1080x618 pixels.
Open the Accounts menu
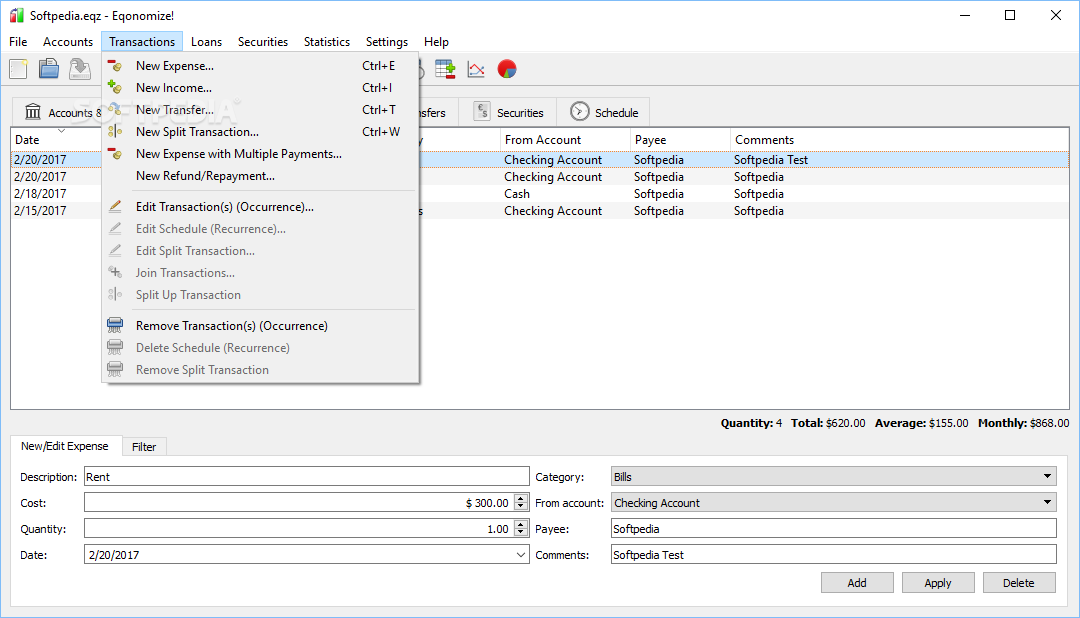(x=68, y=42)
